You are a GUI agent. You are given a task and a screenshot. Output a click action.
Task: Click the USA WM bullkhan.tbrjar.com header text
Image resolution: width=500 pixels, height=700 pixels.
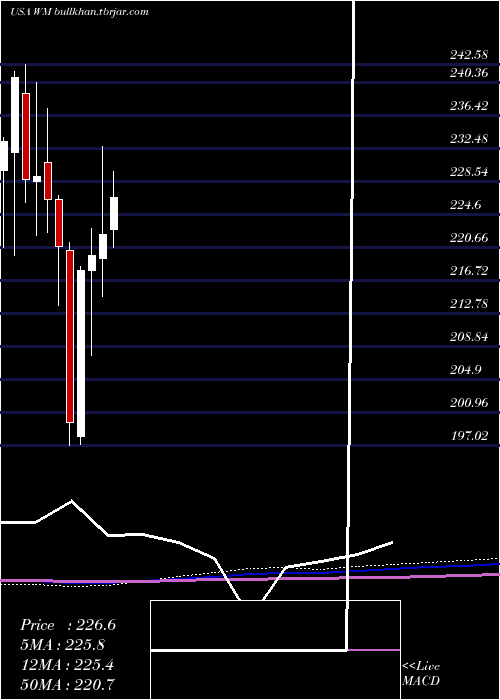79,12
